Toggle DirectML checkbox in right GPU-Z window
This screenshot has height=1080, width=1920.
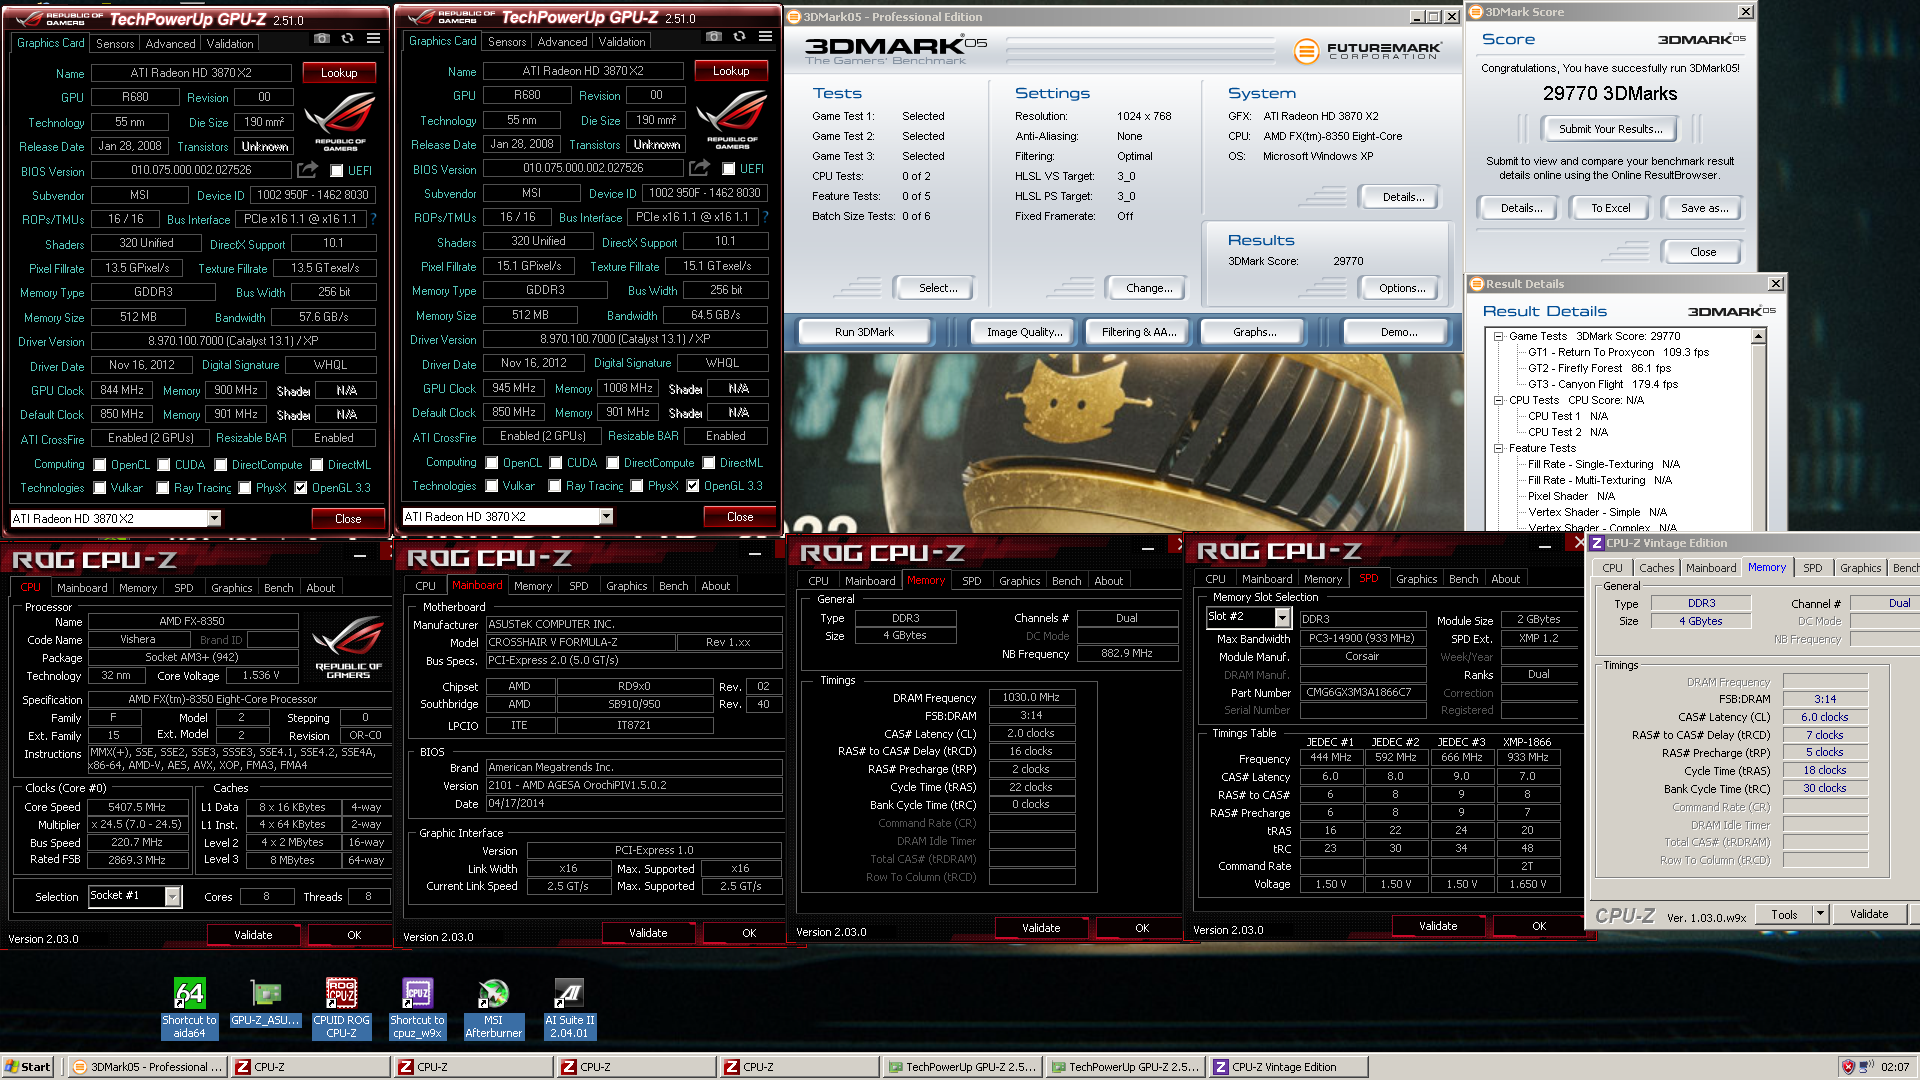(709, 463)
